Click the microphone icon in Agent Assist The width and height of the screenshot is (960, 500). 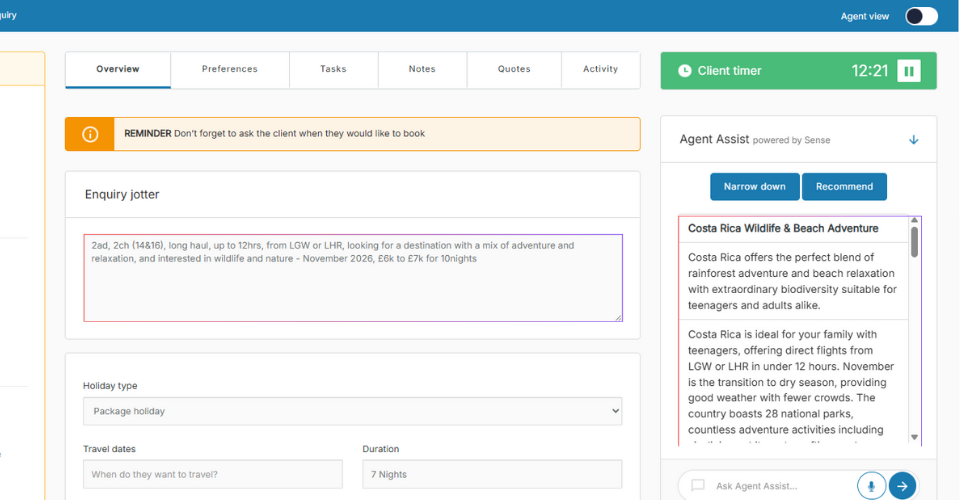click(870, 486)
